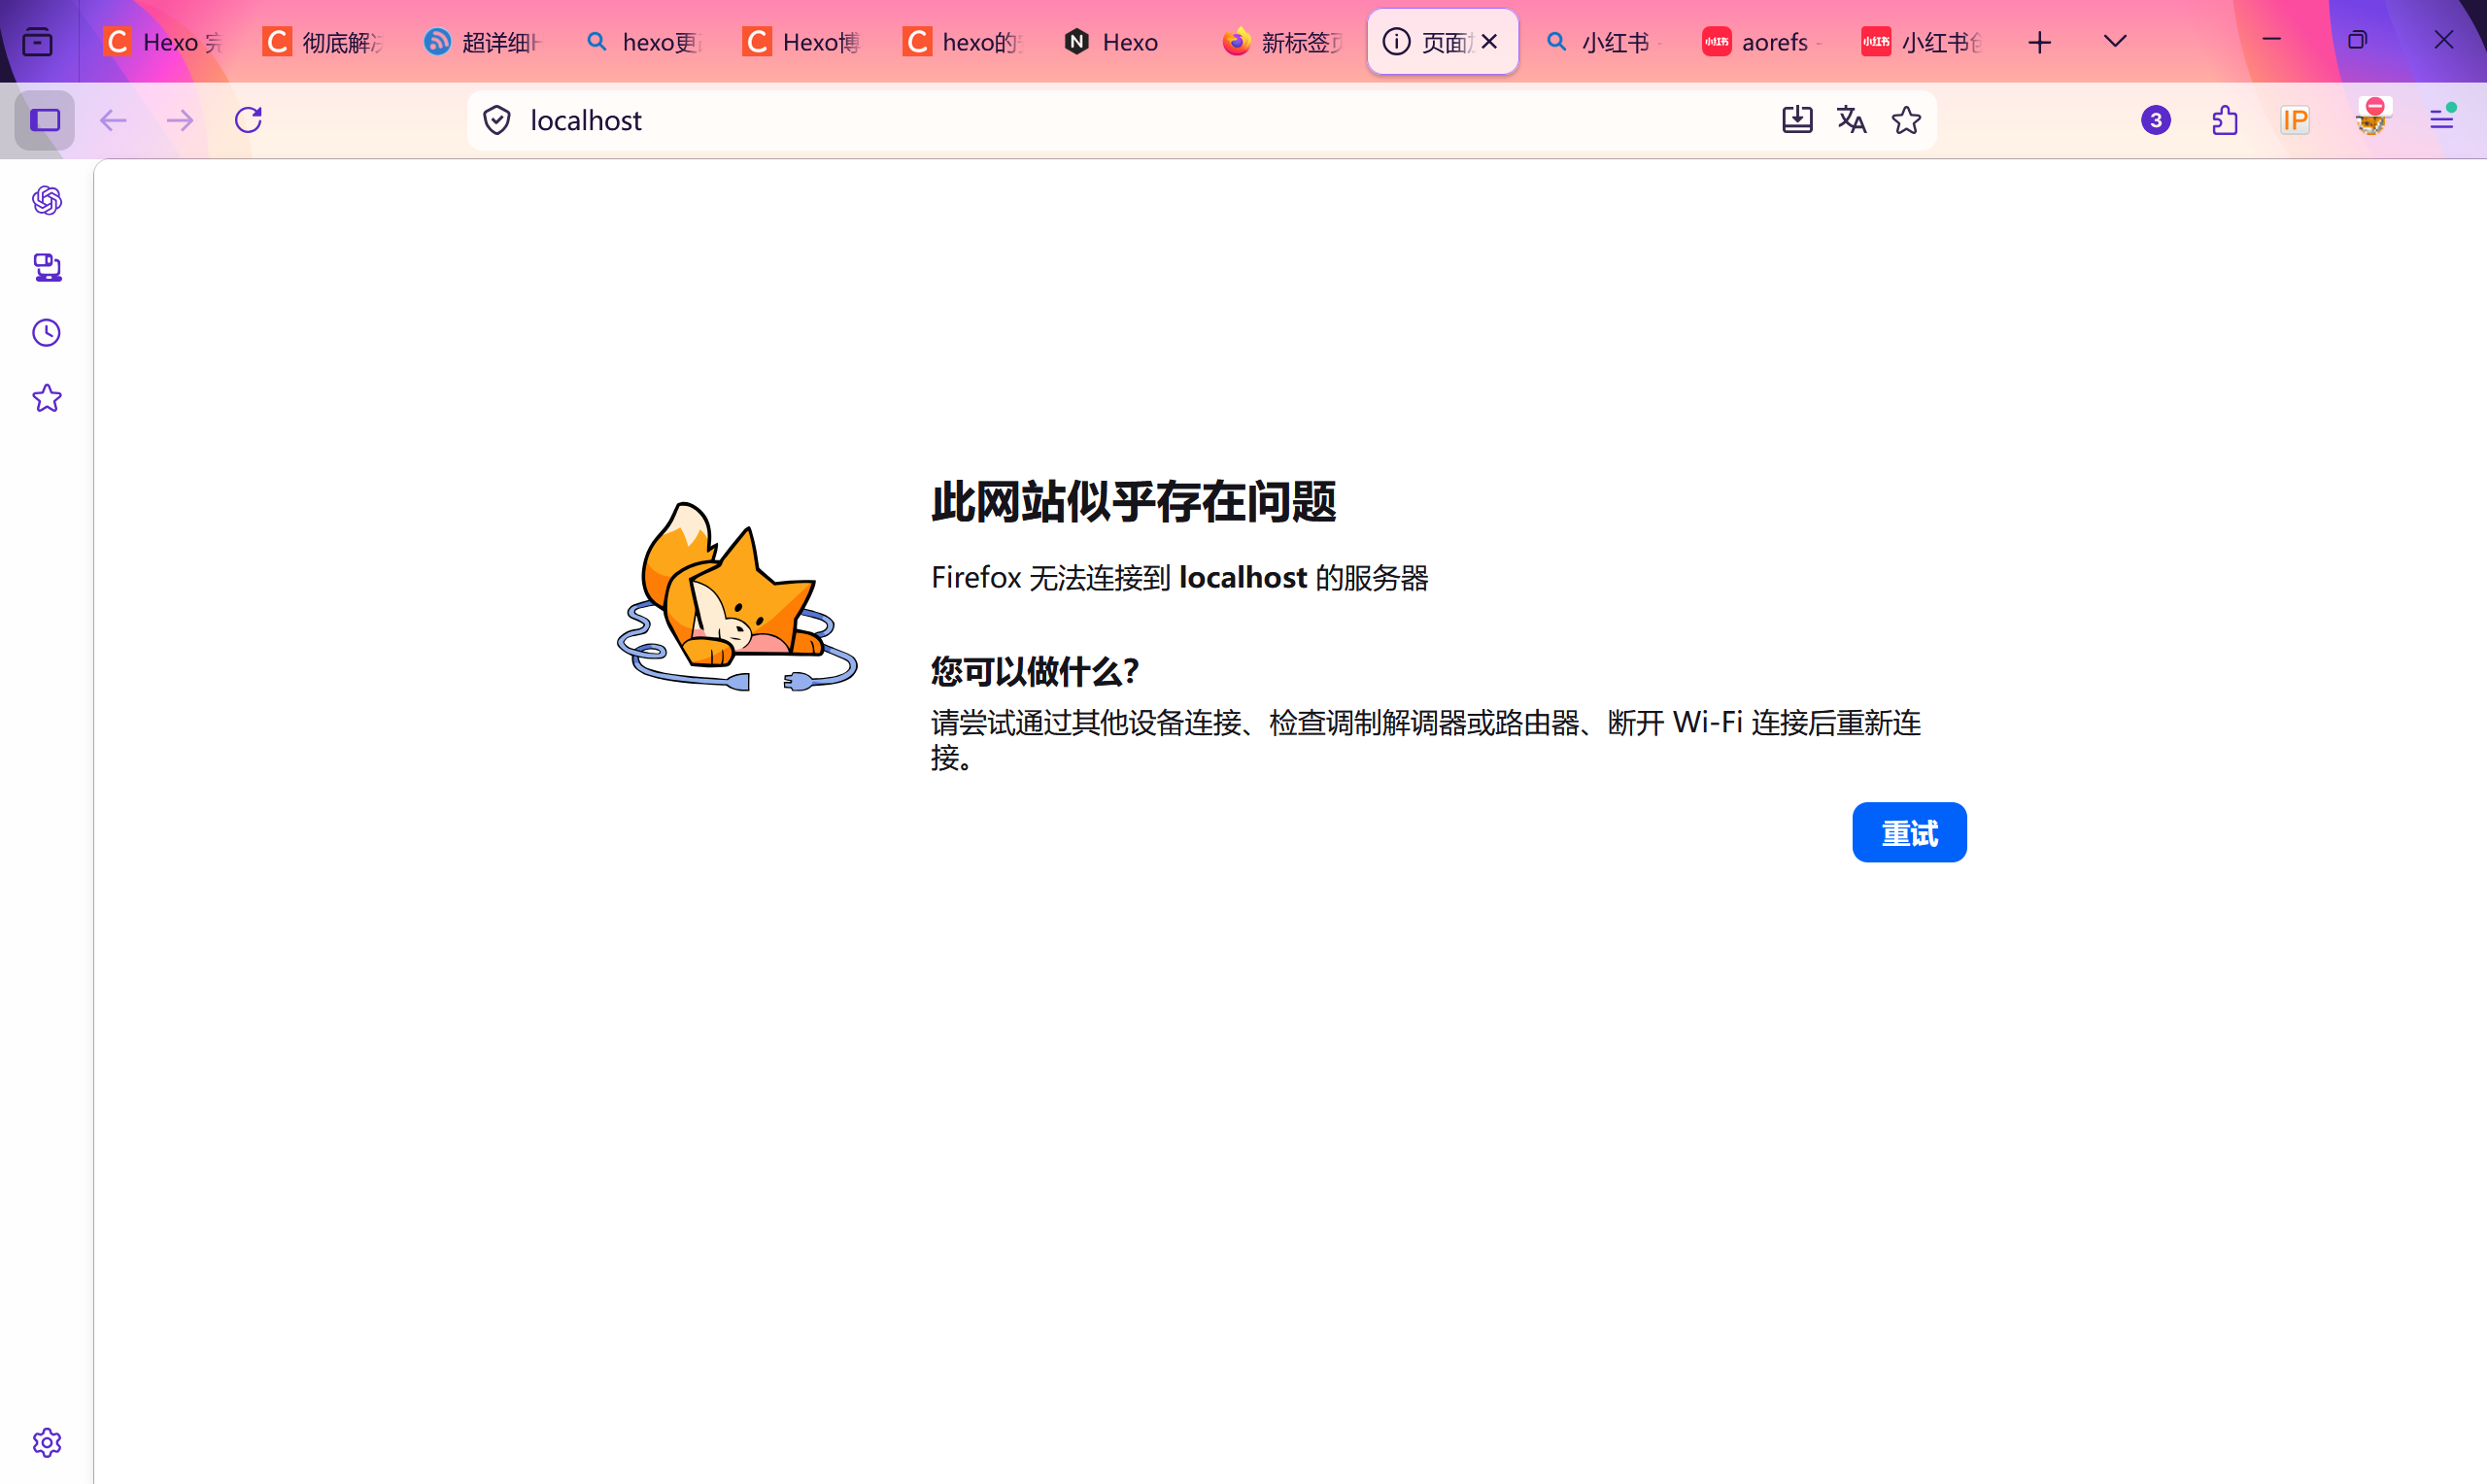The image size is (2487, 1484).
Task: Click the fox error illustration
Action: tap(737, 597)
